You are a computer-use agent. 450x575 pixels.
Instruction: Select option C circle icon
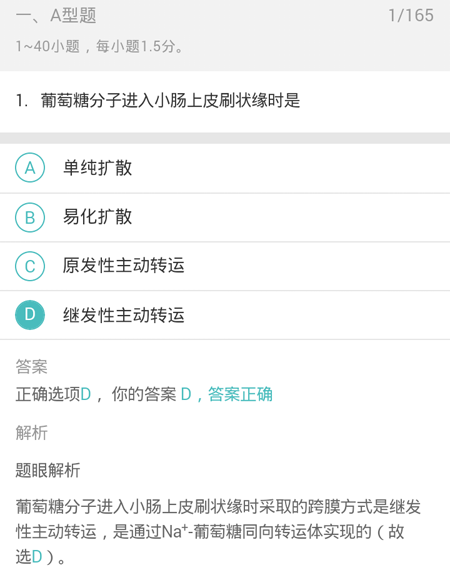point(30,266)
